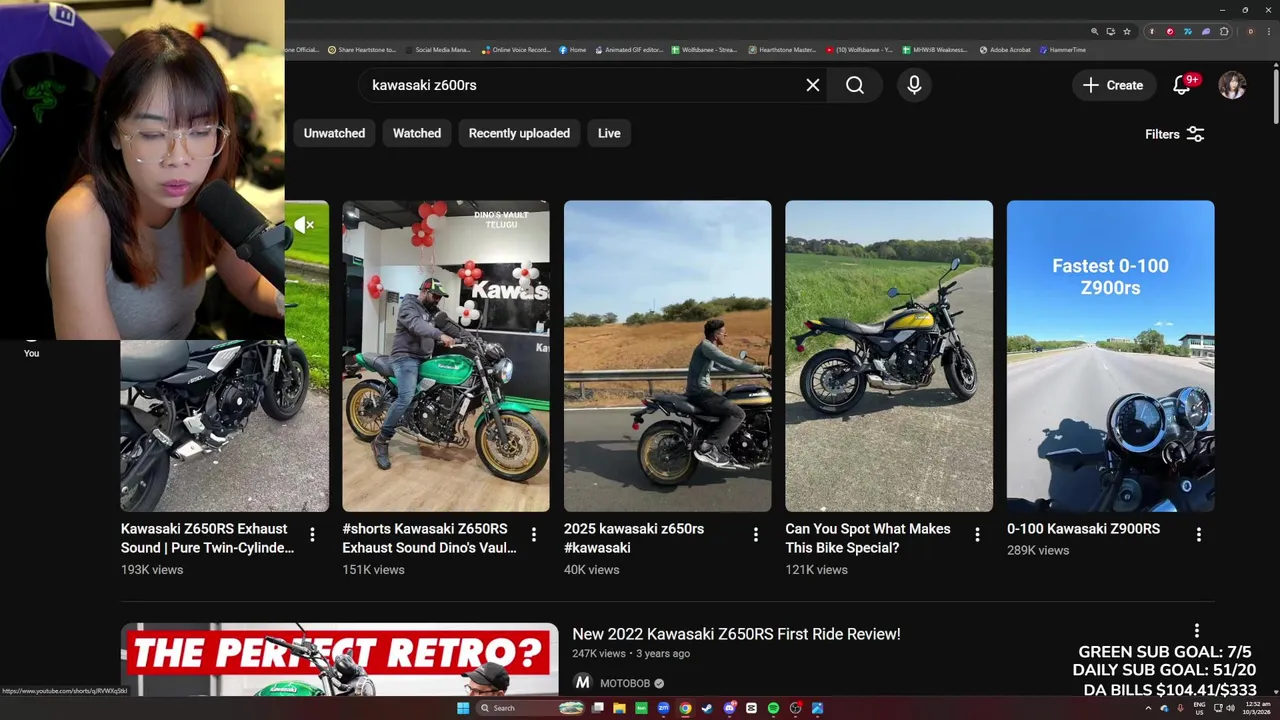This screenshot has height=720, width=1280.
Task: Select the Live filter chip
Action: (x=609, y=133)
